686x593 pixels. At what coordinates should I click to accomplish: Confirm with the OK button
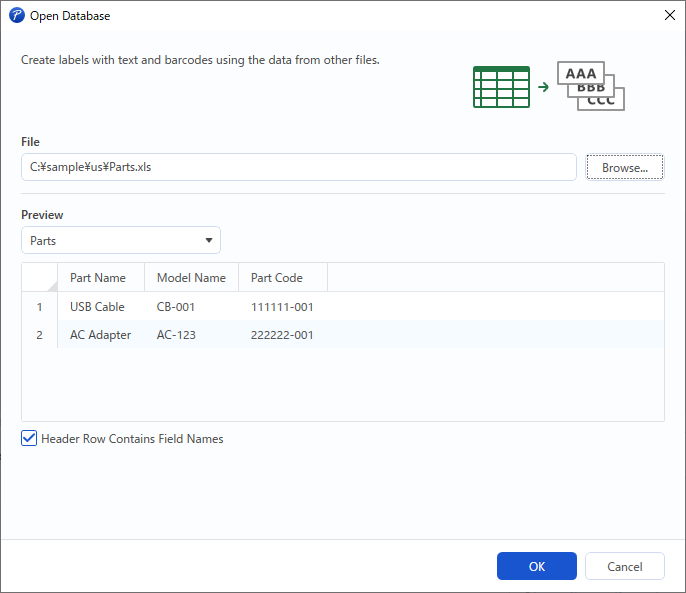[x=537, y=566]
